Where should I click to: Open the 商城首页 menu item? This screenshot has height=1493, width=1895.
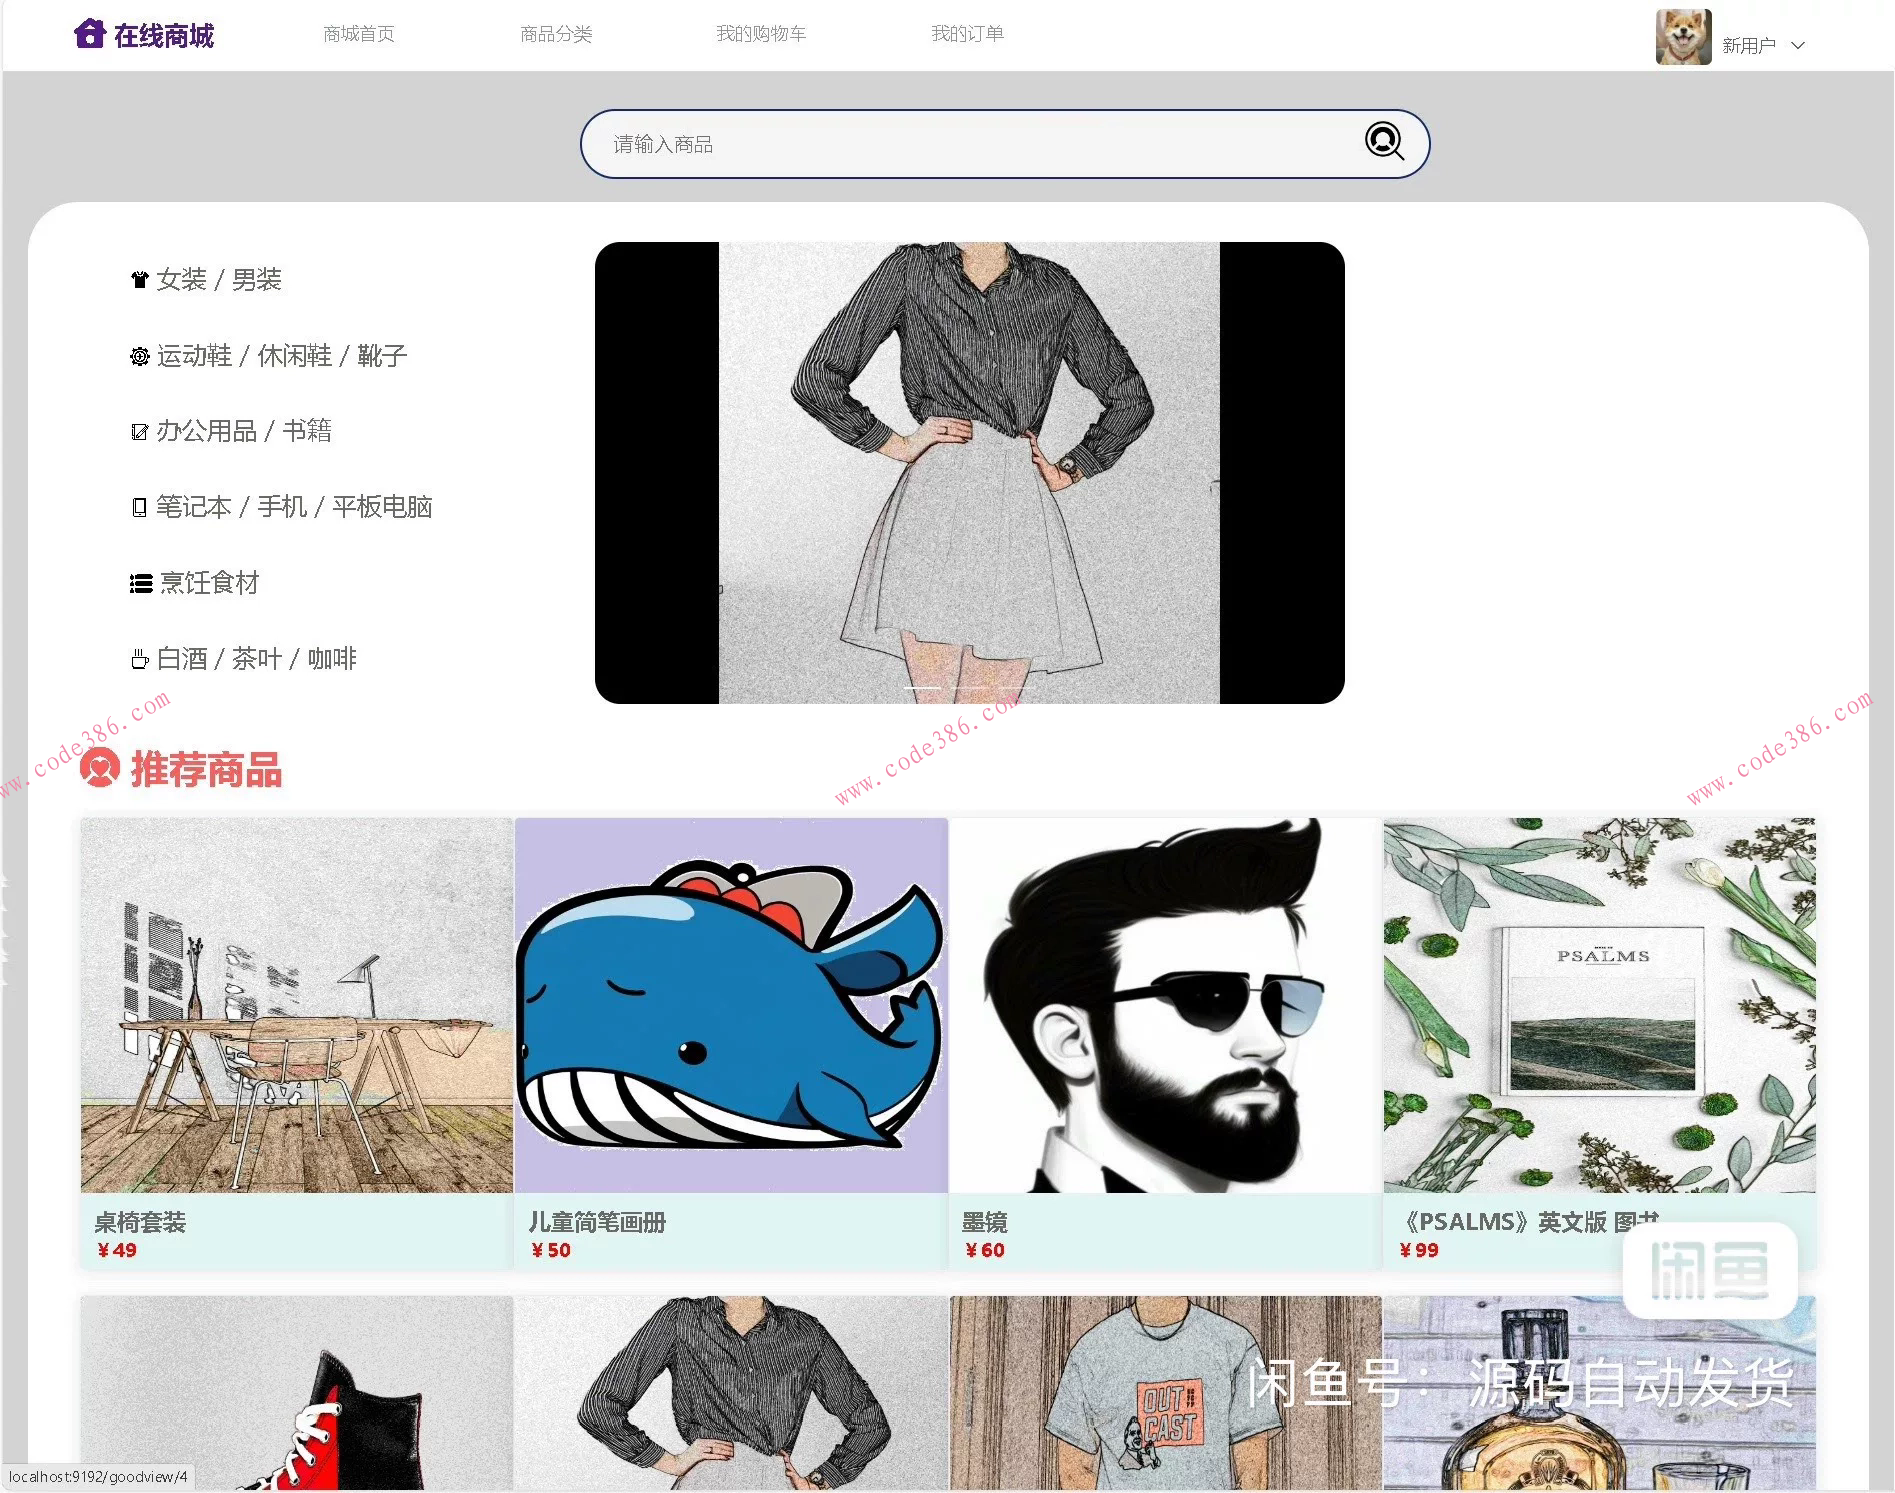pos(358,33)
